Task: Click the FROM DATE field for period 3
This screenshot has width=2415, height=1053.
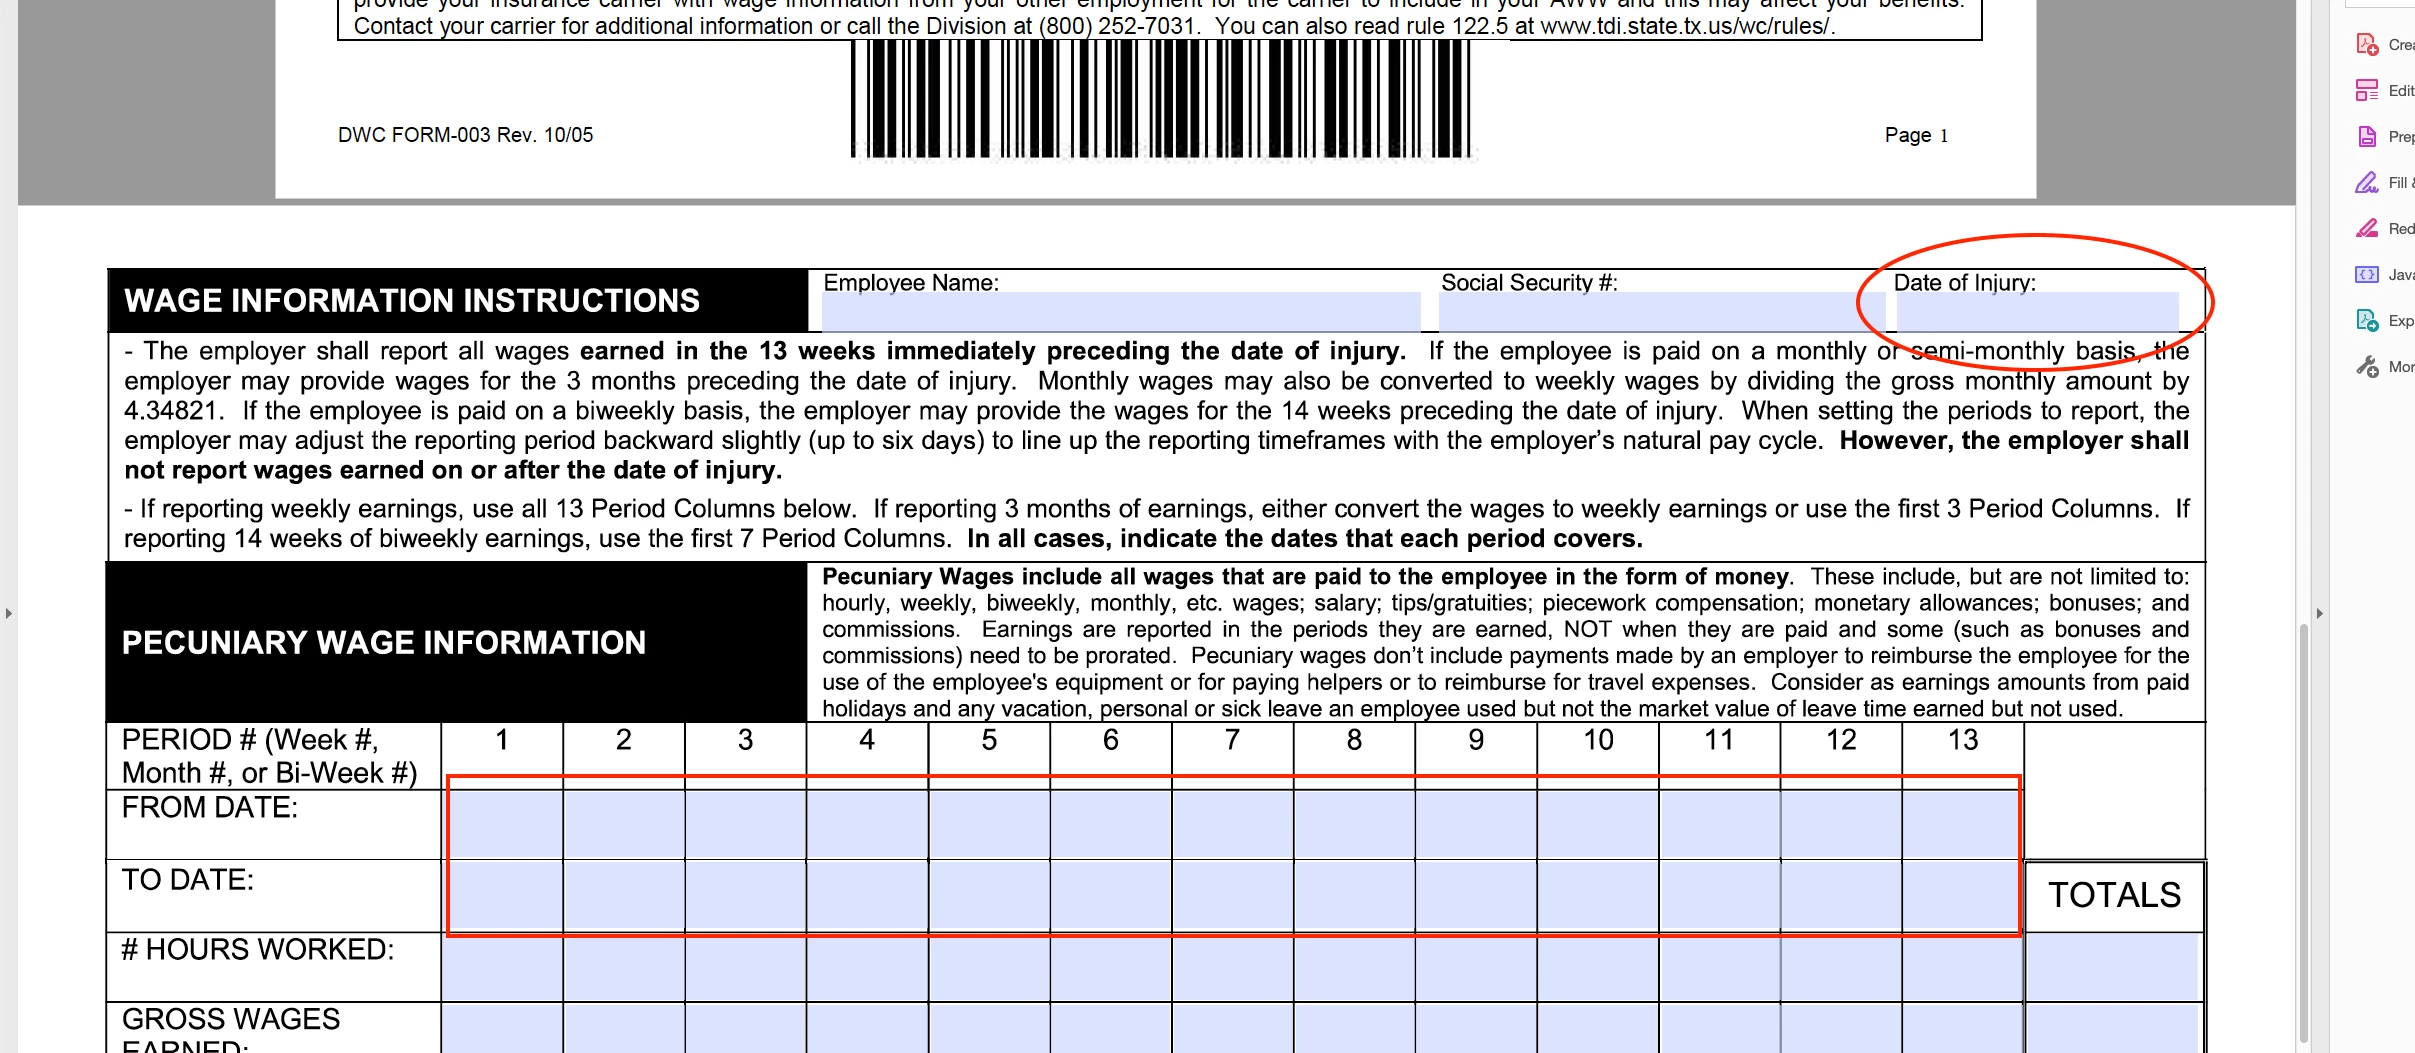Action: [746, 824]
